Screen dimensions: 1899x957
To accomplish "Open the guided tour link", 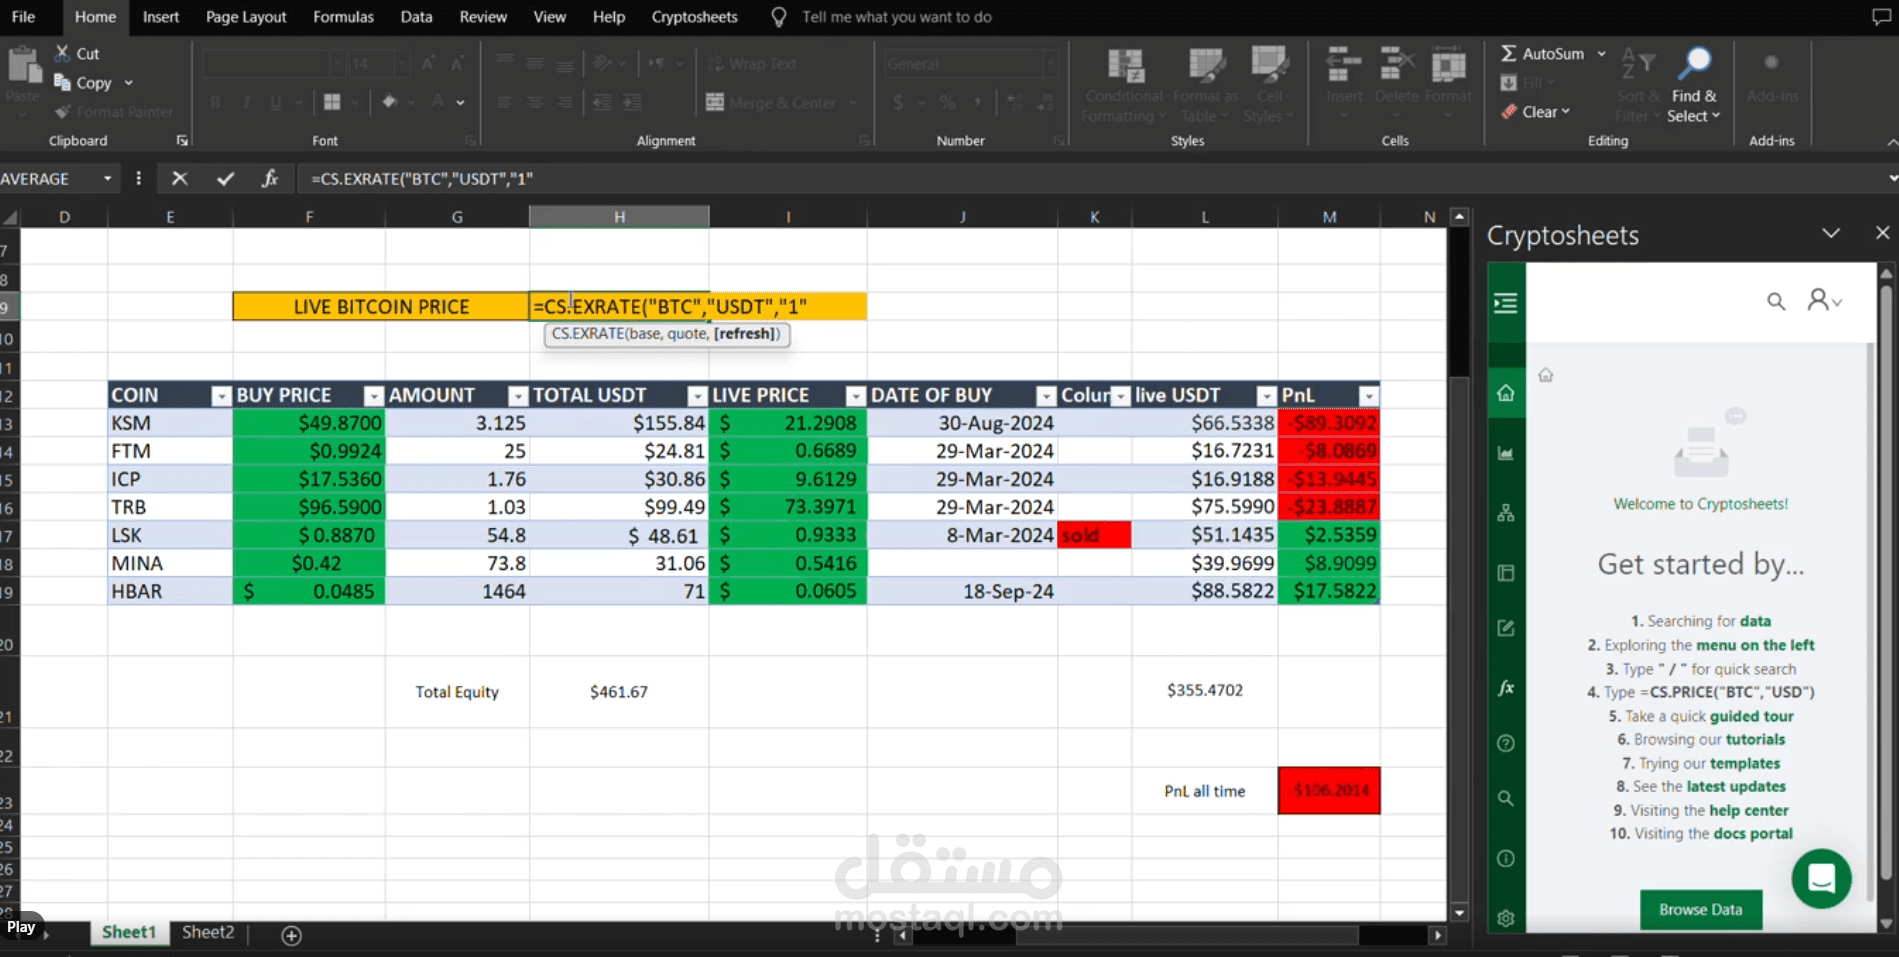I will (1751, 716).
